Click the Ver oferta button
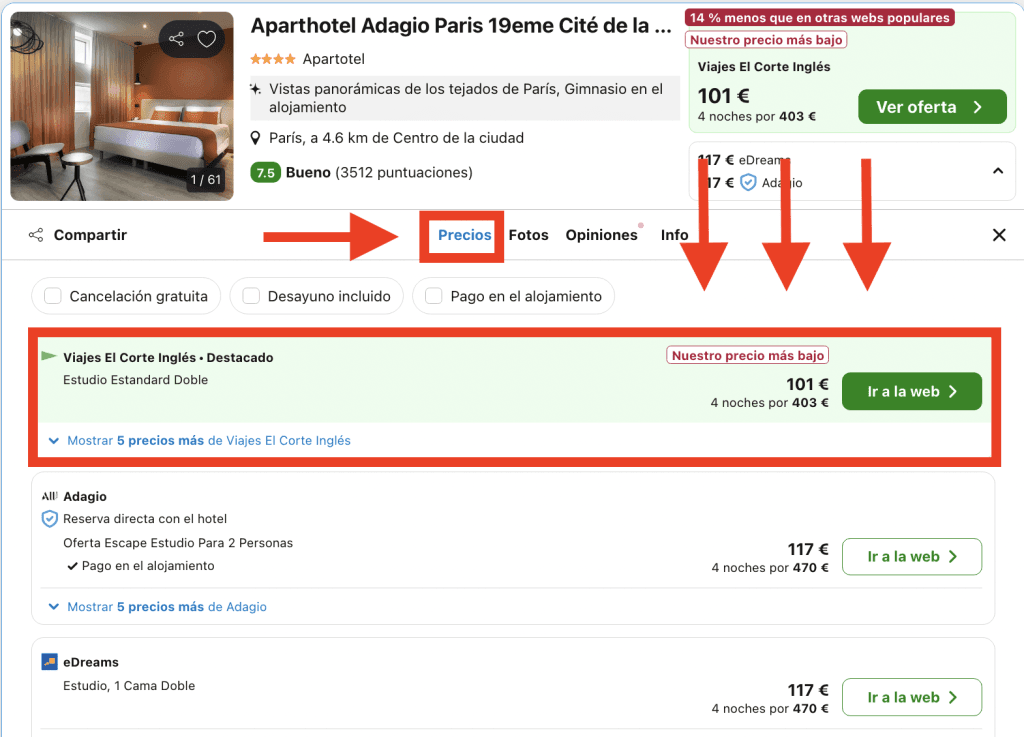The height and width of the screenshot is (737, 1024). (x=932, y=107)
